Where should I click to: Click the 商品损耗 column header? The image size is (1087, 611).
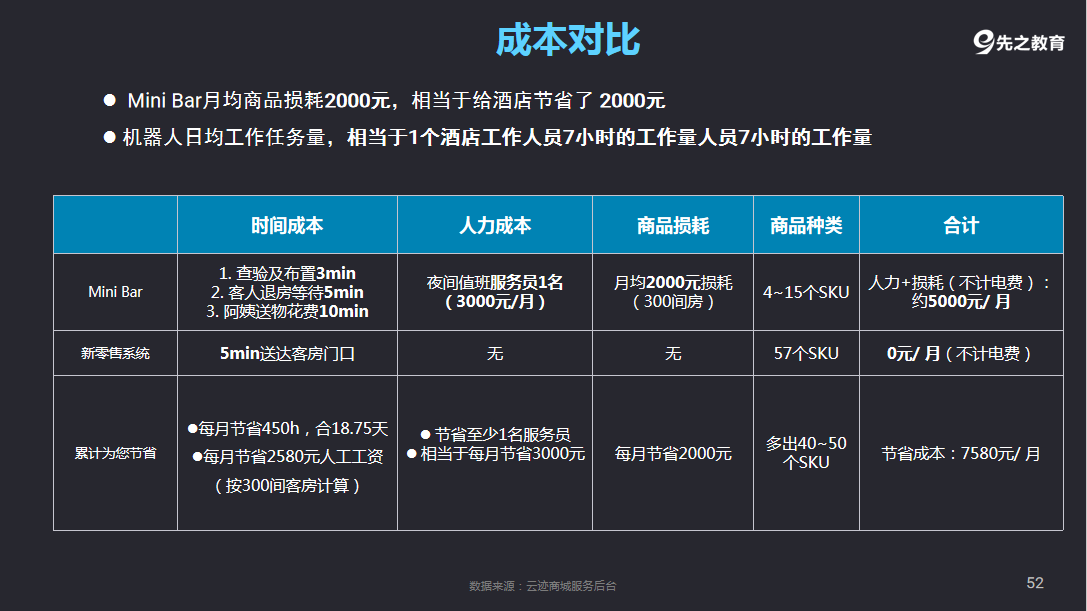pos(673,226)
